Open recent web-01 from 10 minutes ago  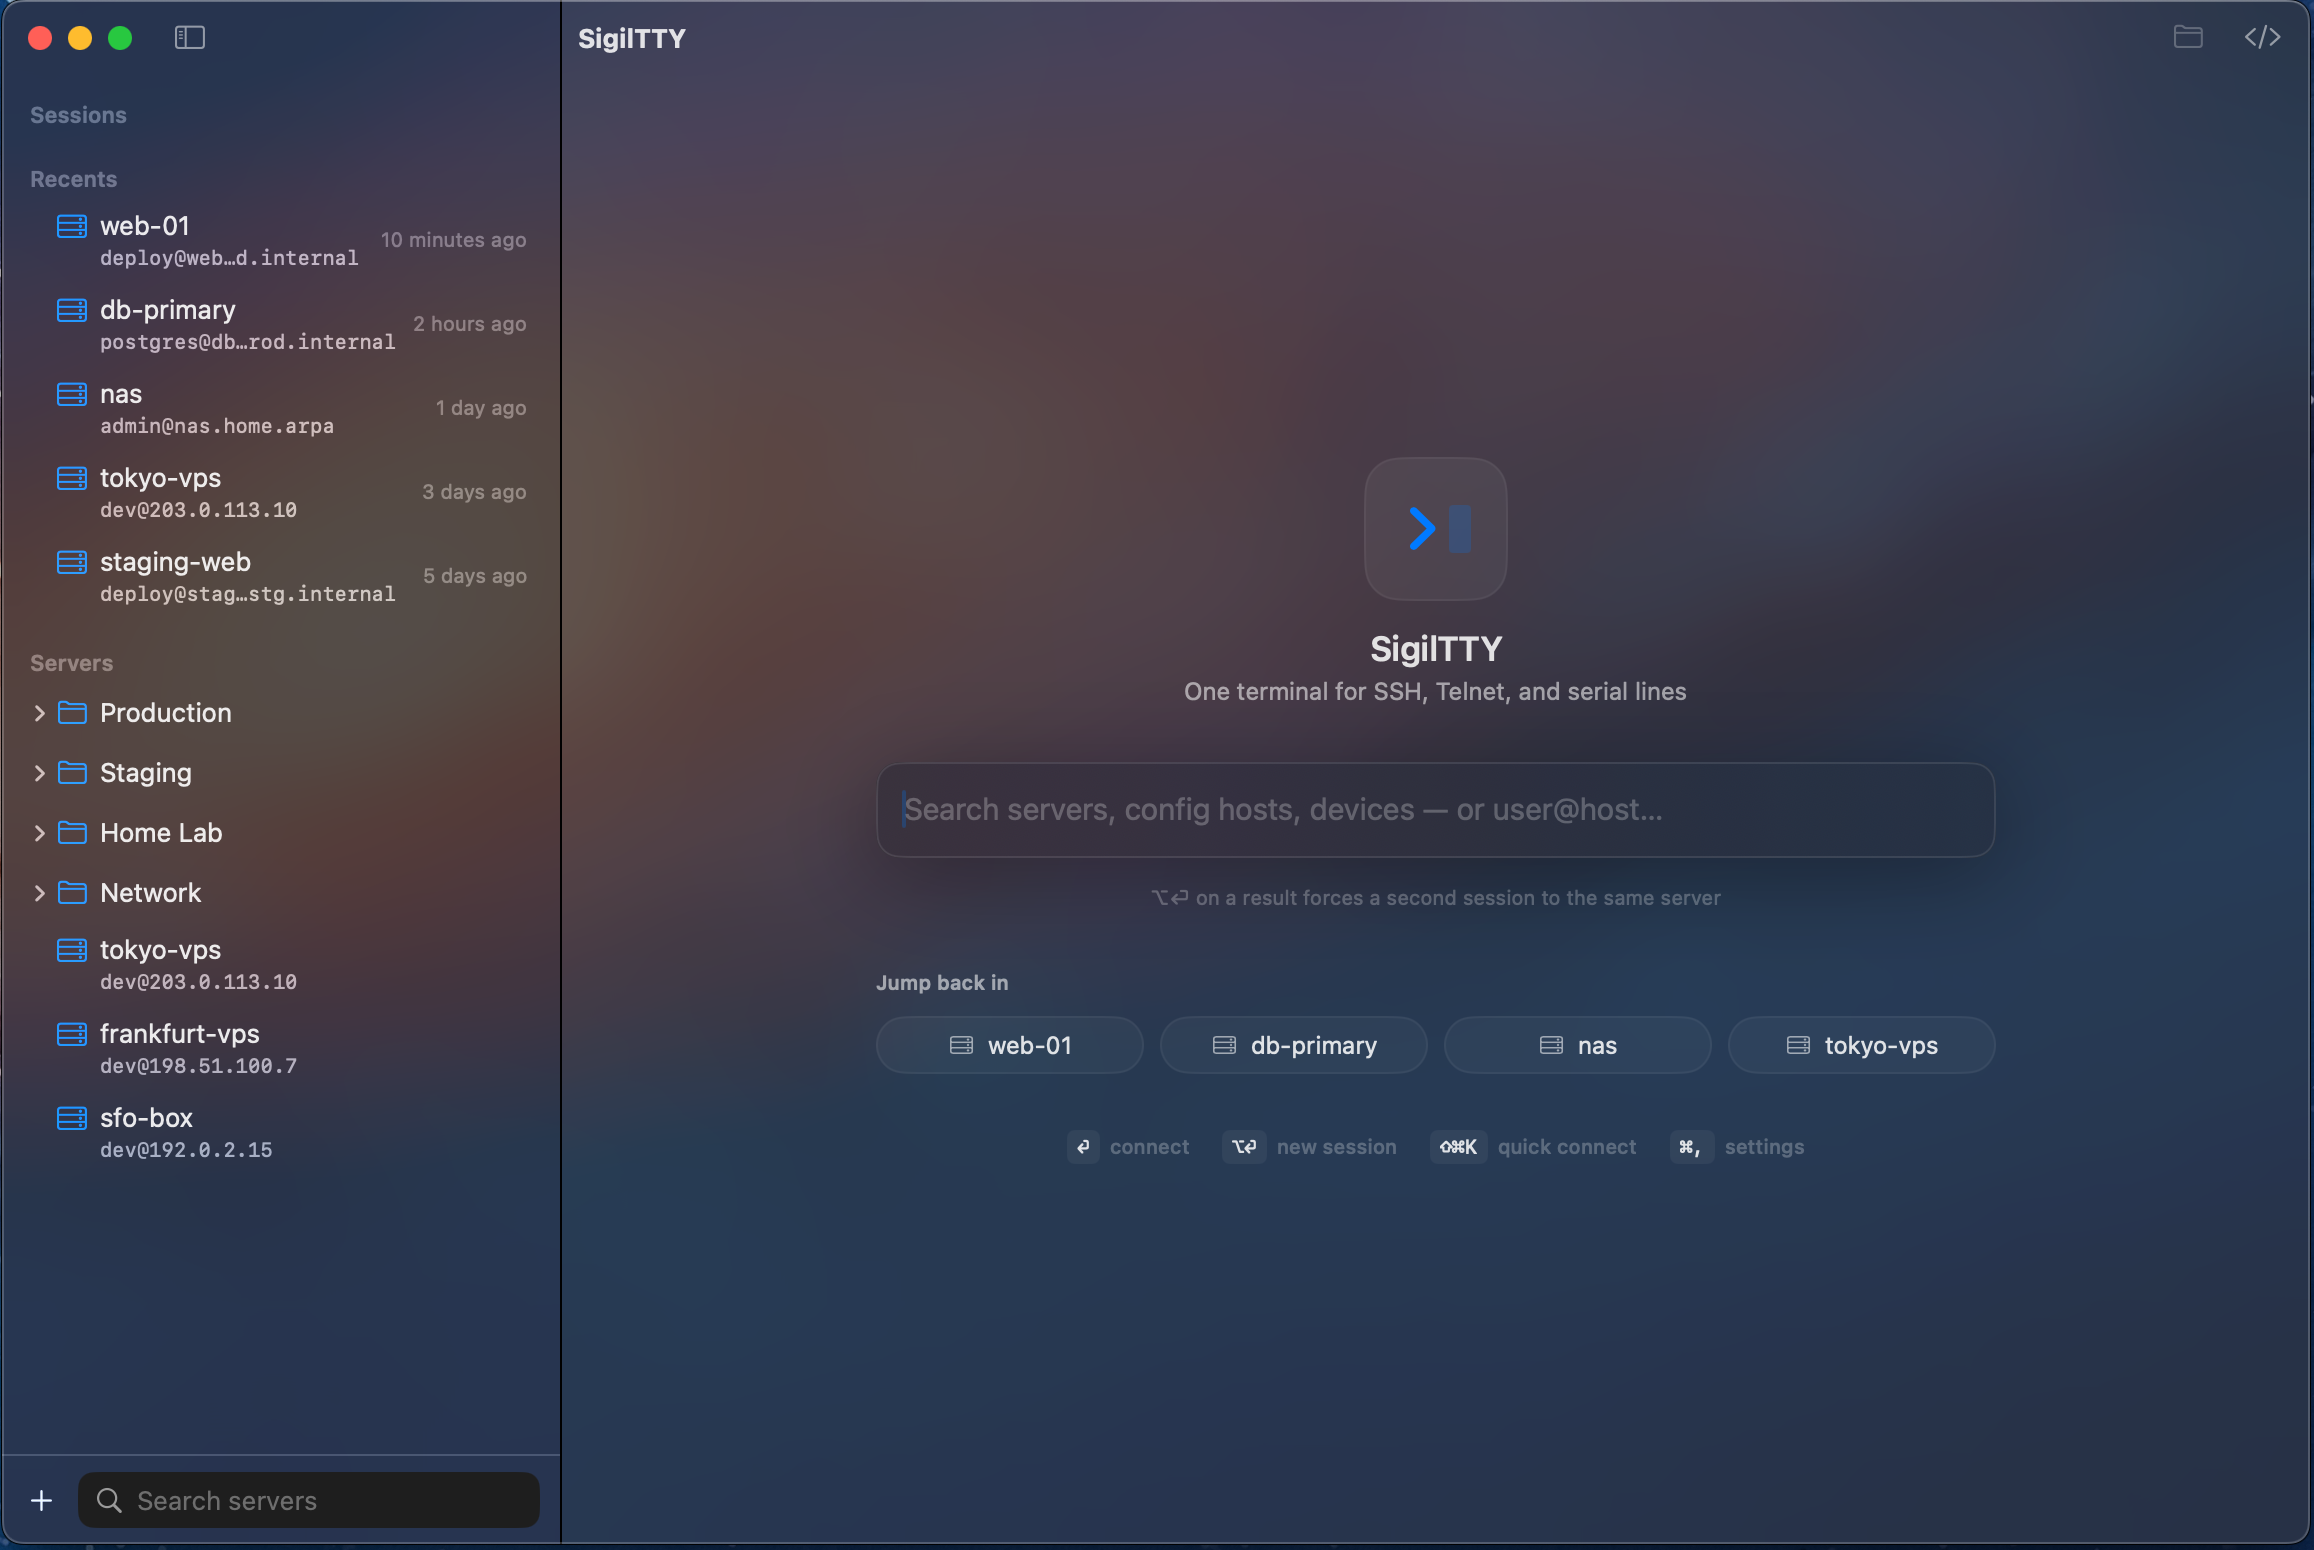(x=282, y=241)
